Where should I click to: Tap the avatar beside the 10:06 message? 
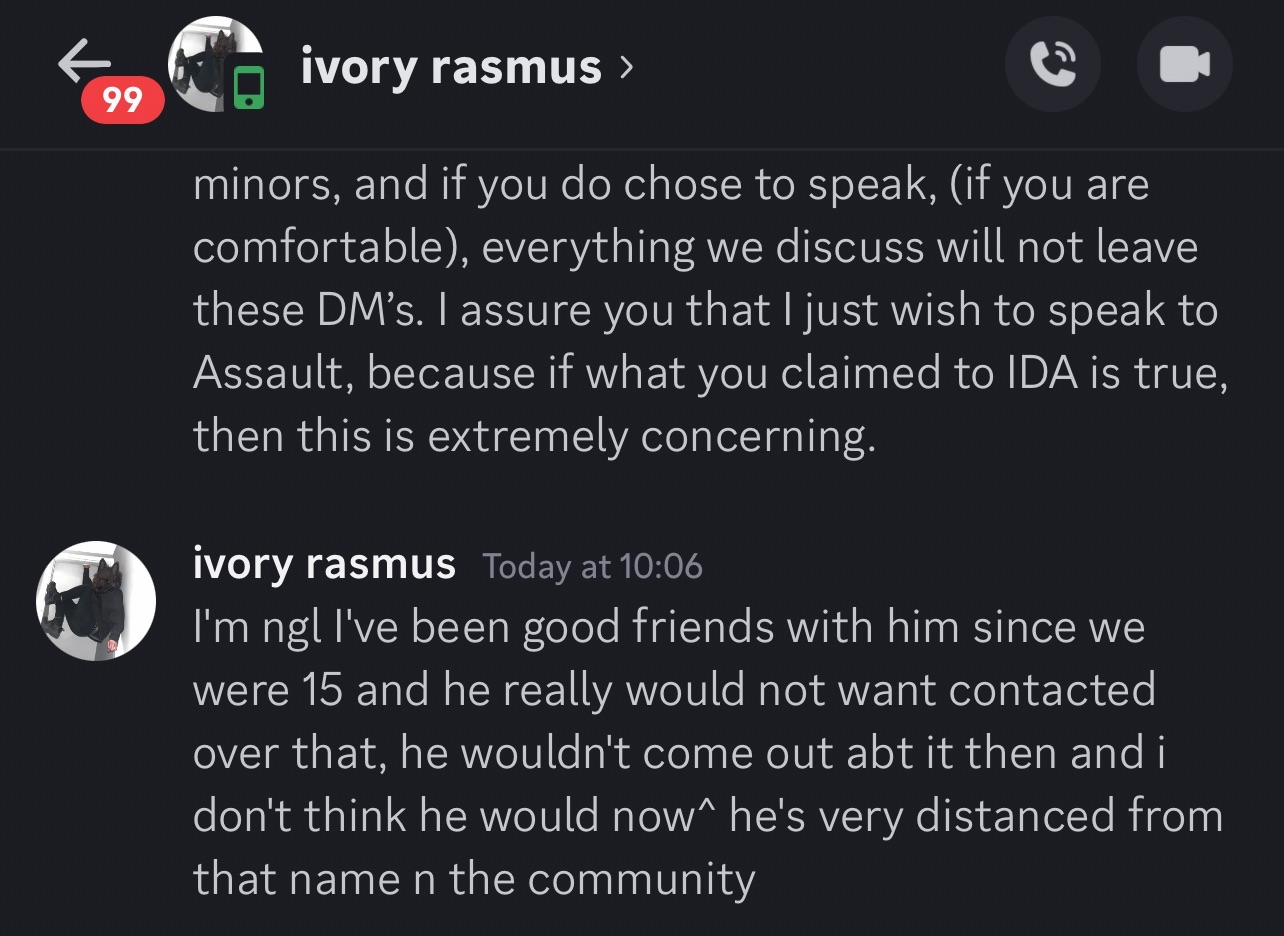96,601
